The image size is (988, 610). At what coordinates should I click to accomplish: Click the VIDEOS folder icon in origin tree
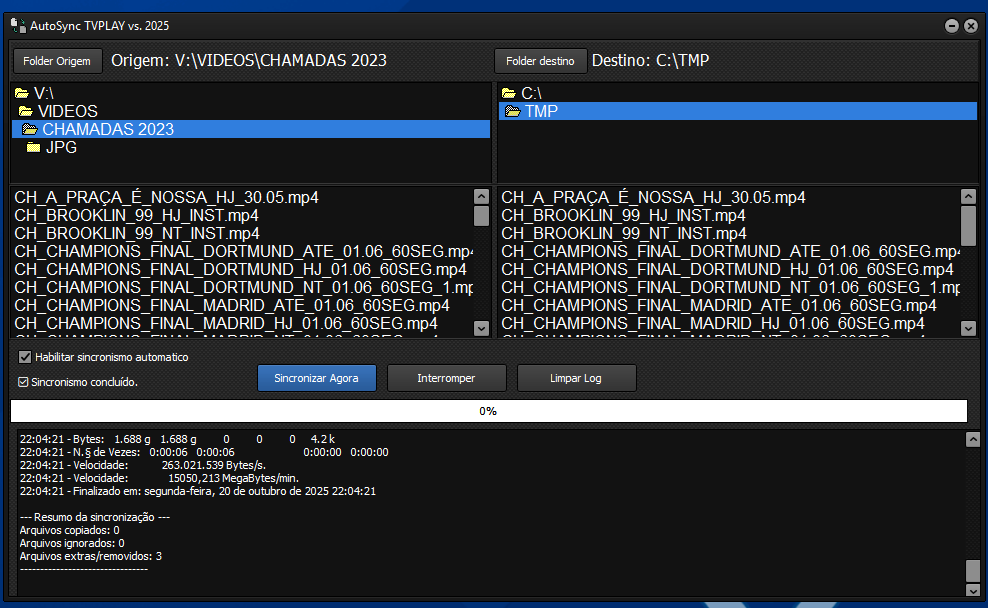[26, 111]
